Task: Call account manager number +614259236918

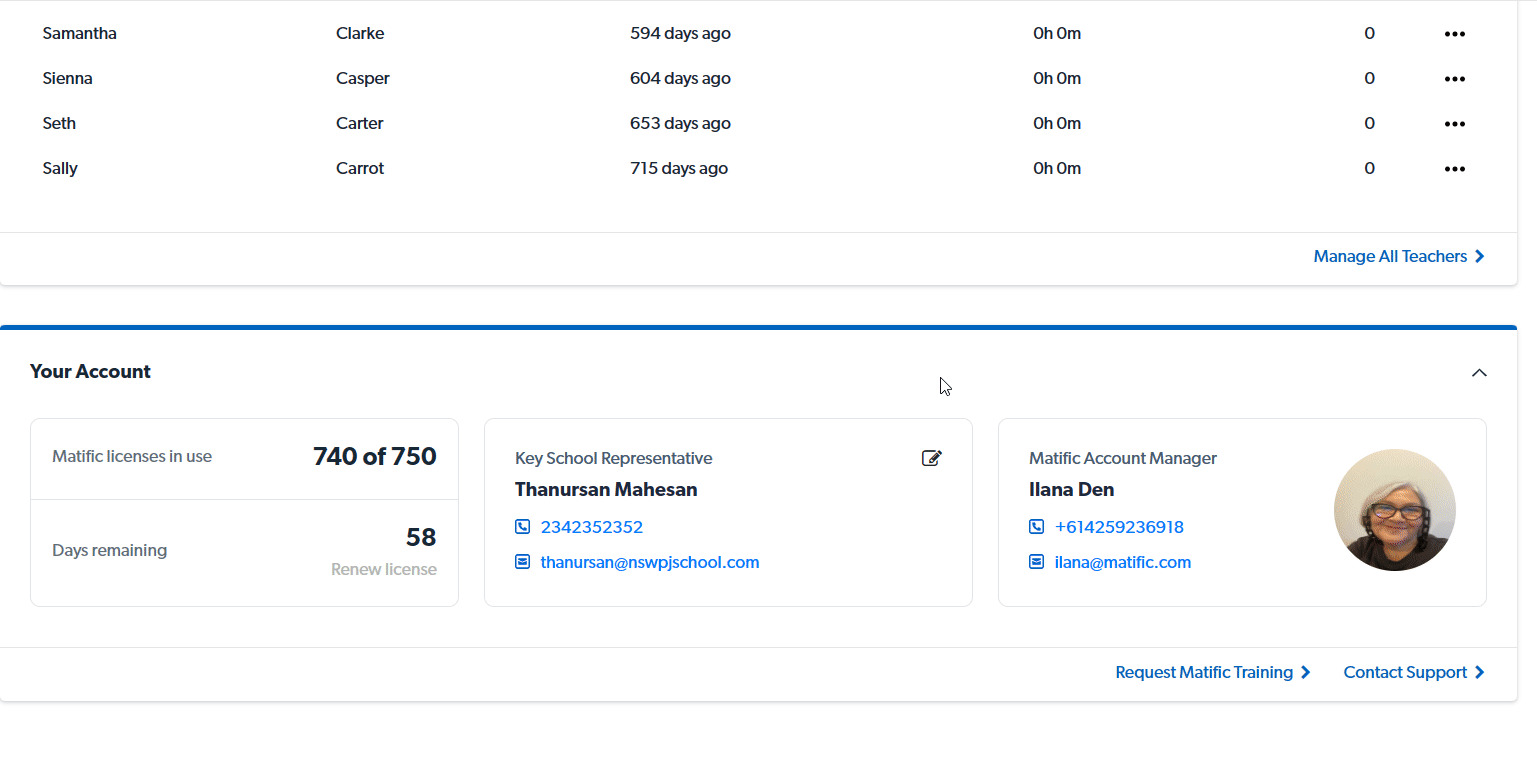Action: click(x=1119, y=527)
